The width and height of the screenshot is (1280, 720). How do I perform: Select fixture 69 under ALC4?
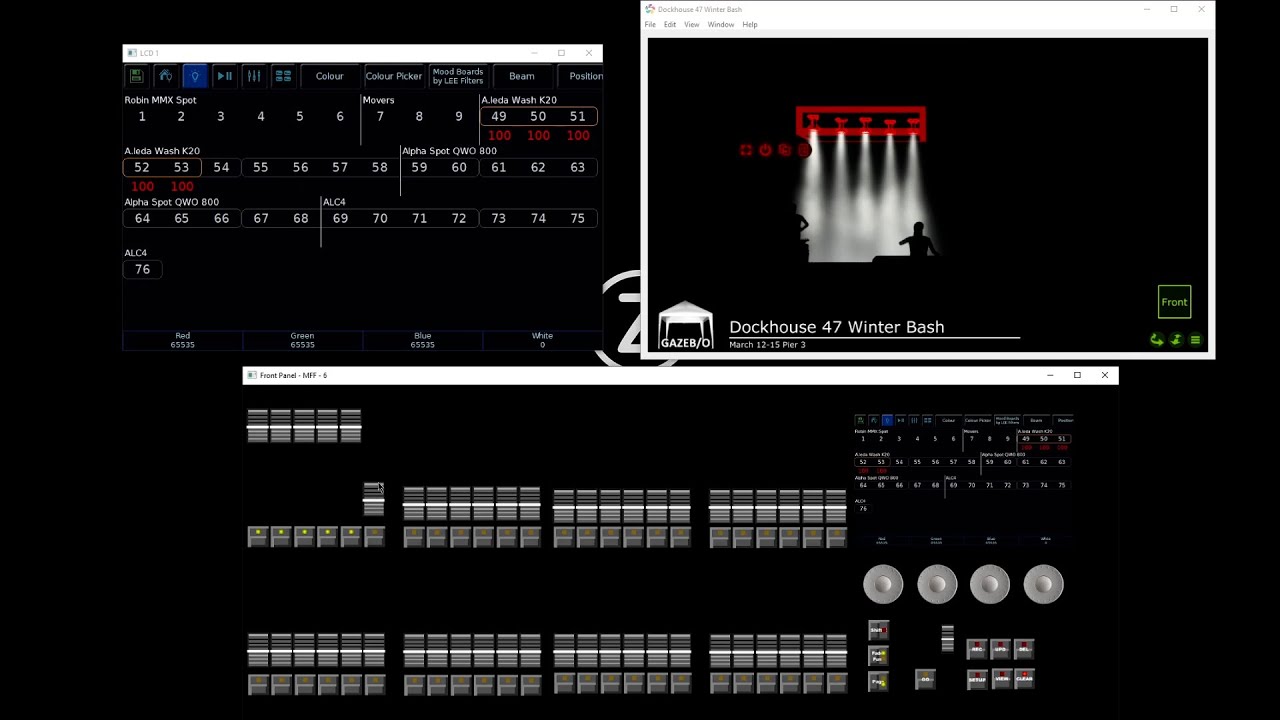(x=340, y=219)
